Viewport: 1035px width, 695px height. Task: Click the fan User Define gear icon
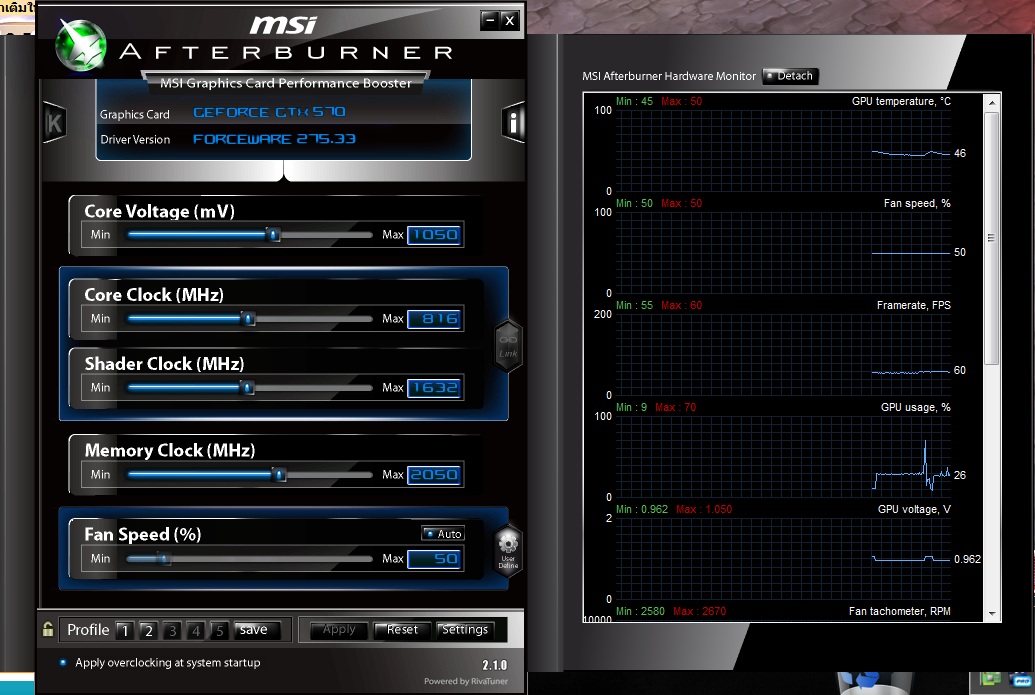[x=508, y=550]
